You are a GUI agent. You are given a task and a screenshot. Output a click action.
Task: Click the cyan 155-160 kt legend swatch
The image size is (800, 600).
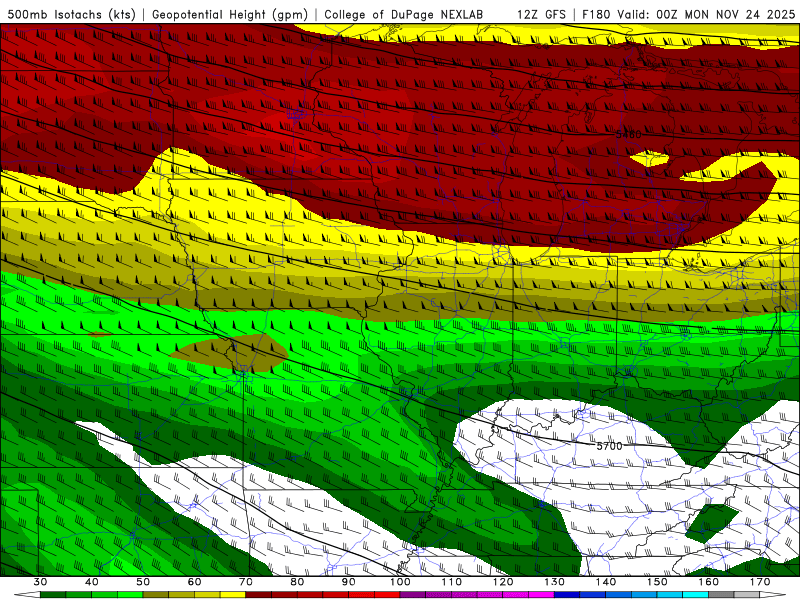pyautogui.click(x=695, y=594)
